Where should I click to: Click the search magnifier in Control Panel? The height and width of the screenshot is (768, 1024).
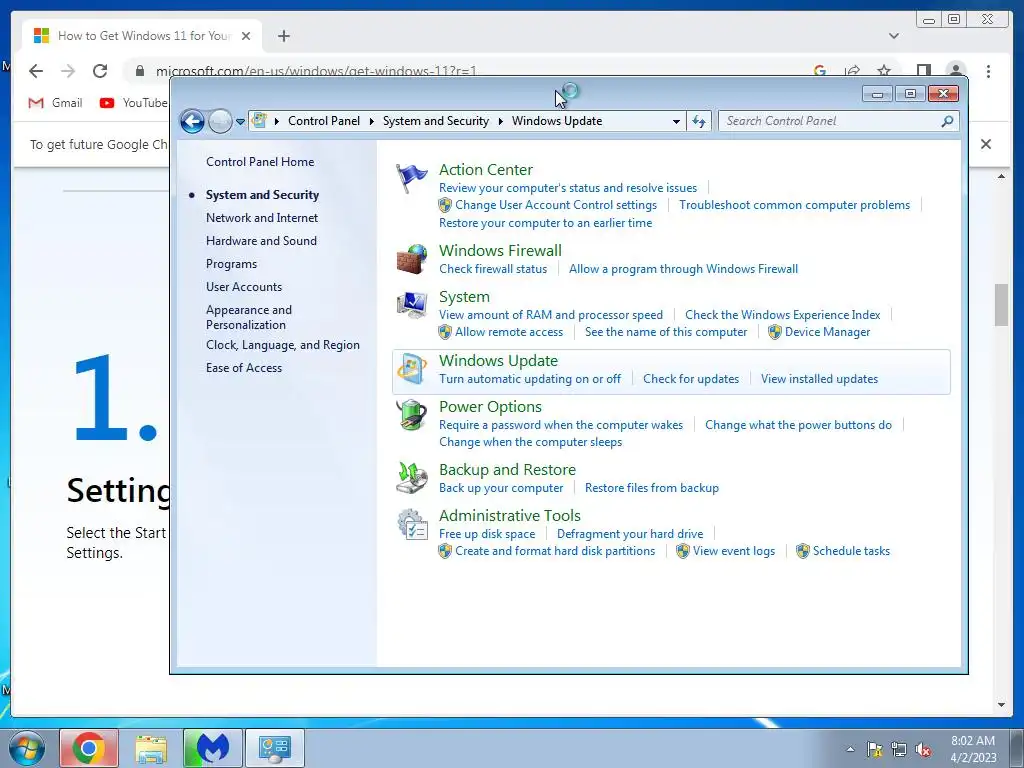(947, 121)
